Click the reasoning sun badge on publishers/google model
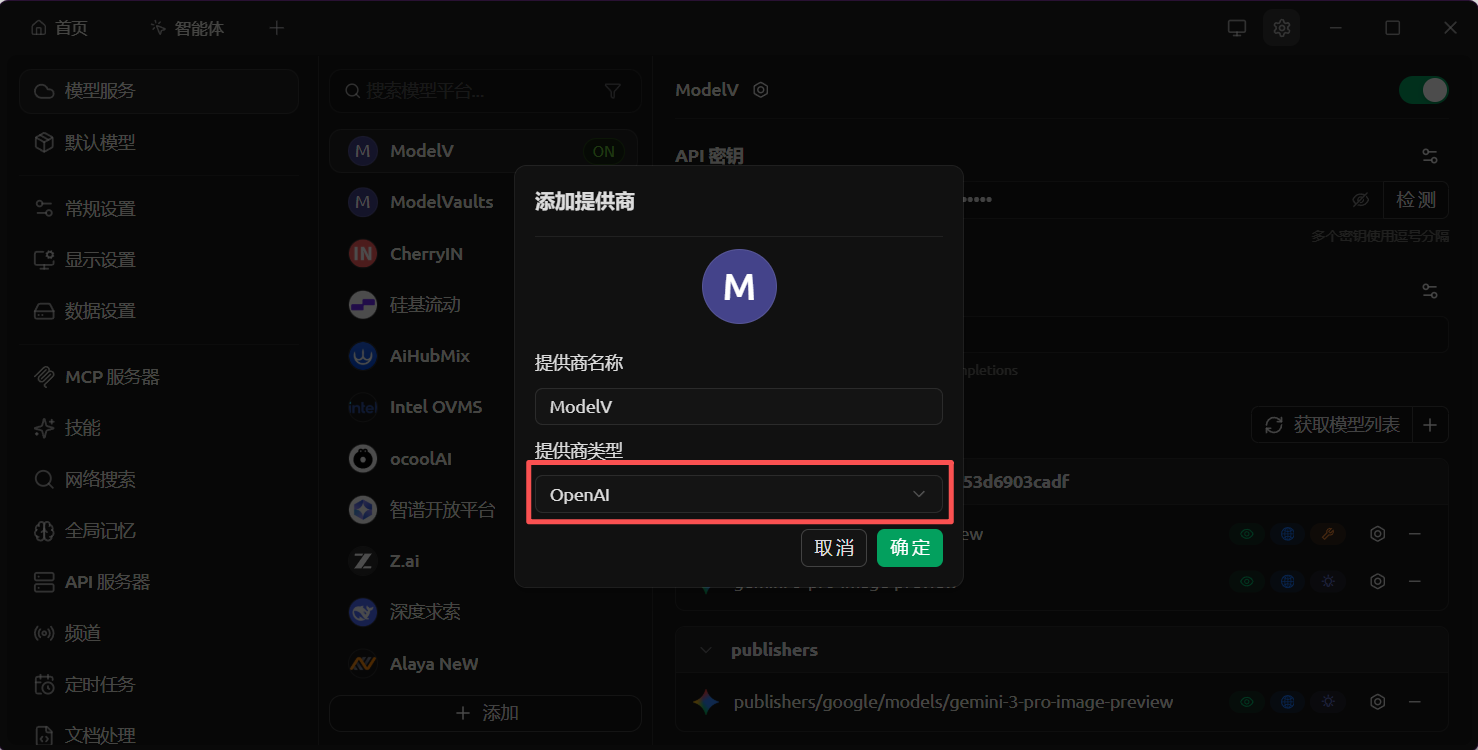The image size is (1478, 750). tap(1329, 702)
